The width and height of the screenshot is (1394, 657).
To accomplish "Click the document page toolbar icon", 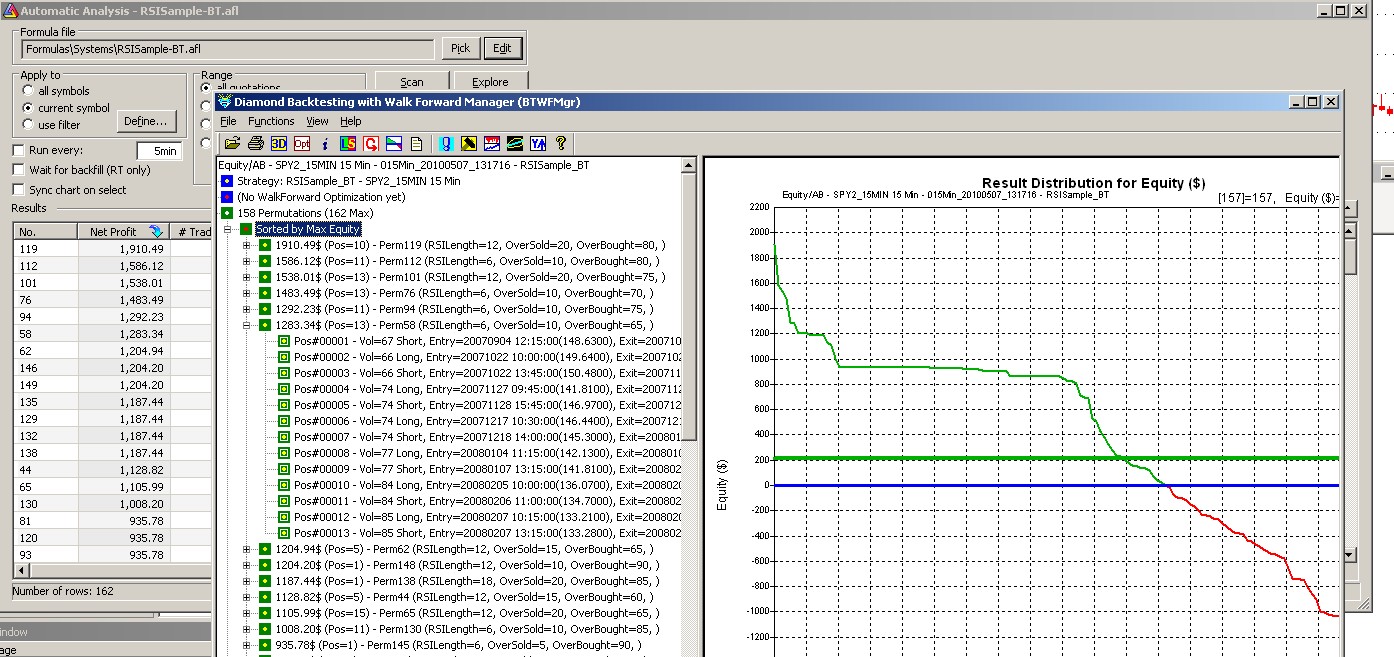I will click(417, 144).
